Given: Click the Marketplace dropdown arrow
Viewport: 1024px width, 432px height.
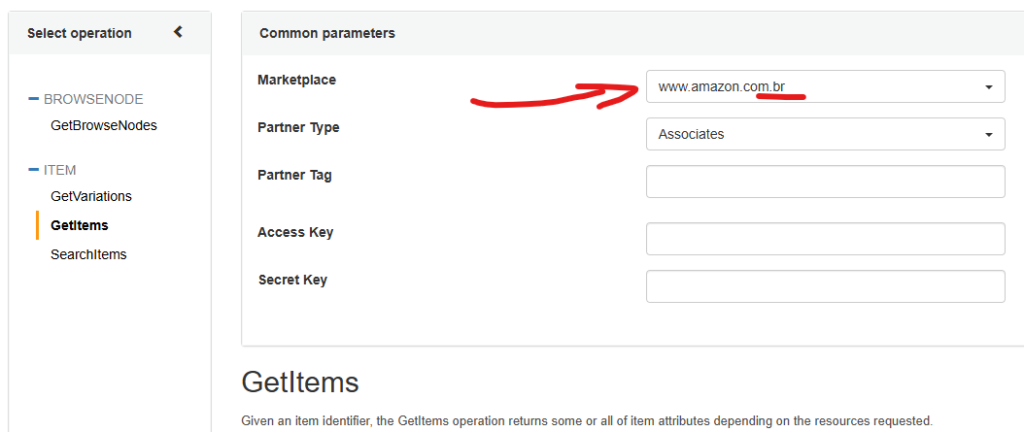Looking at the screenshot, I should [x=989, y=87].
